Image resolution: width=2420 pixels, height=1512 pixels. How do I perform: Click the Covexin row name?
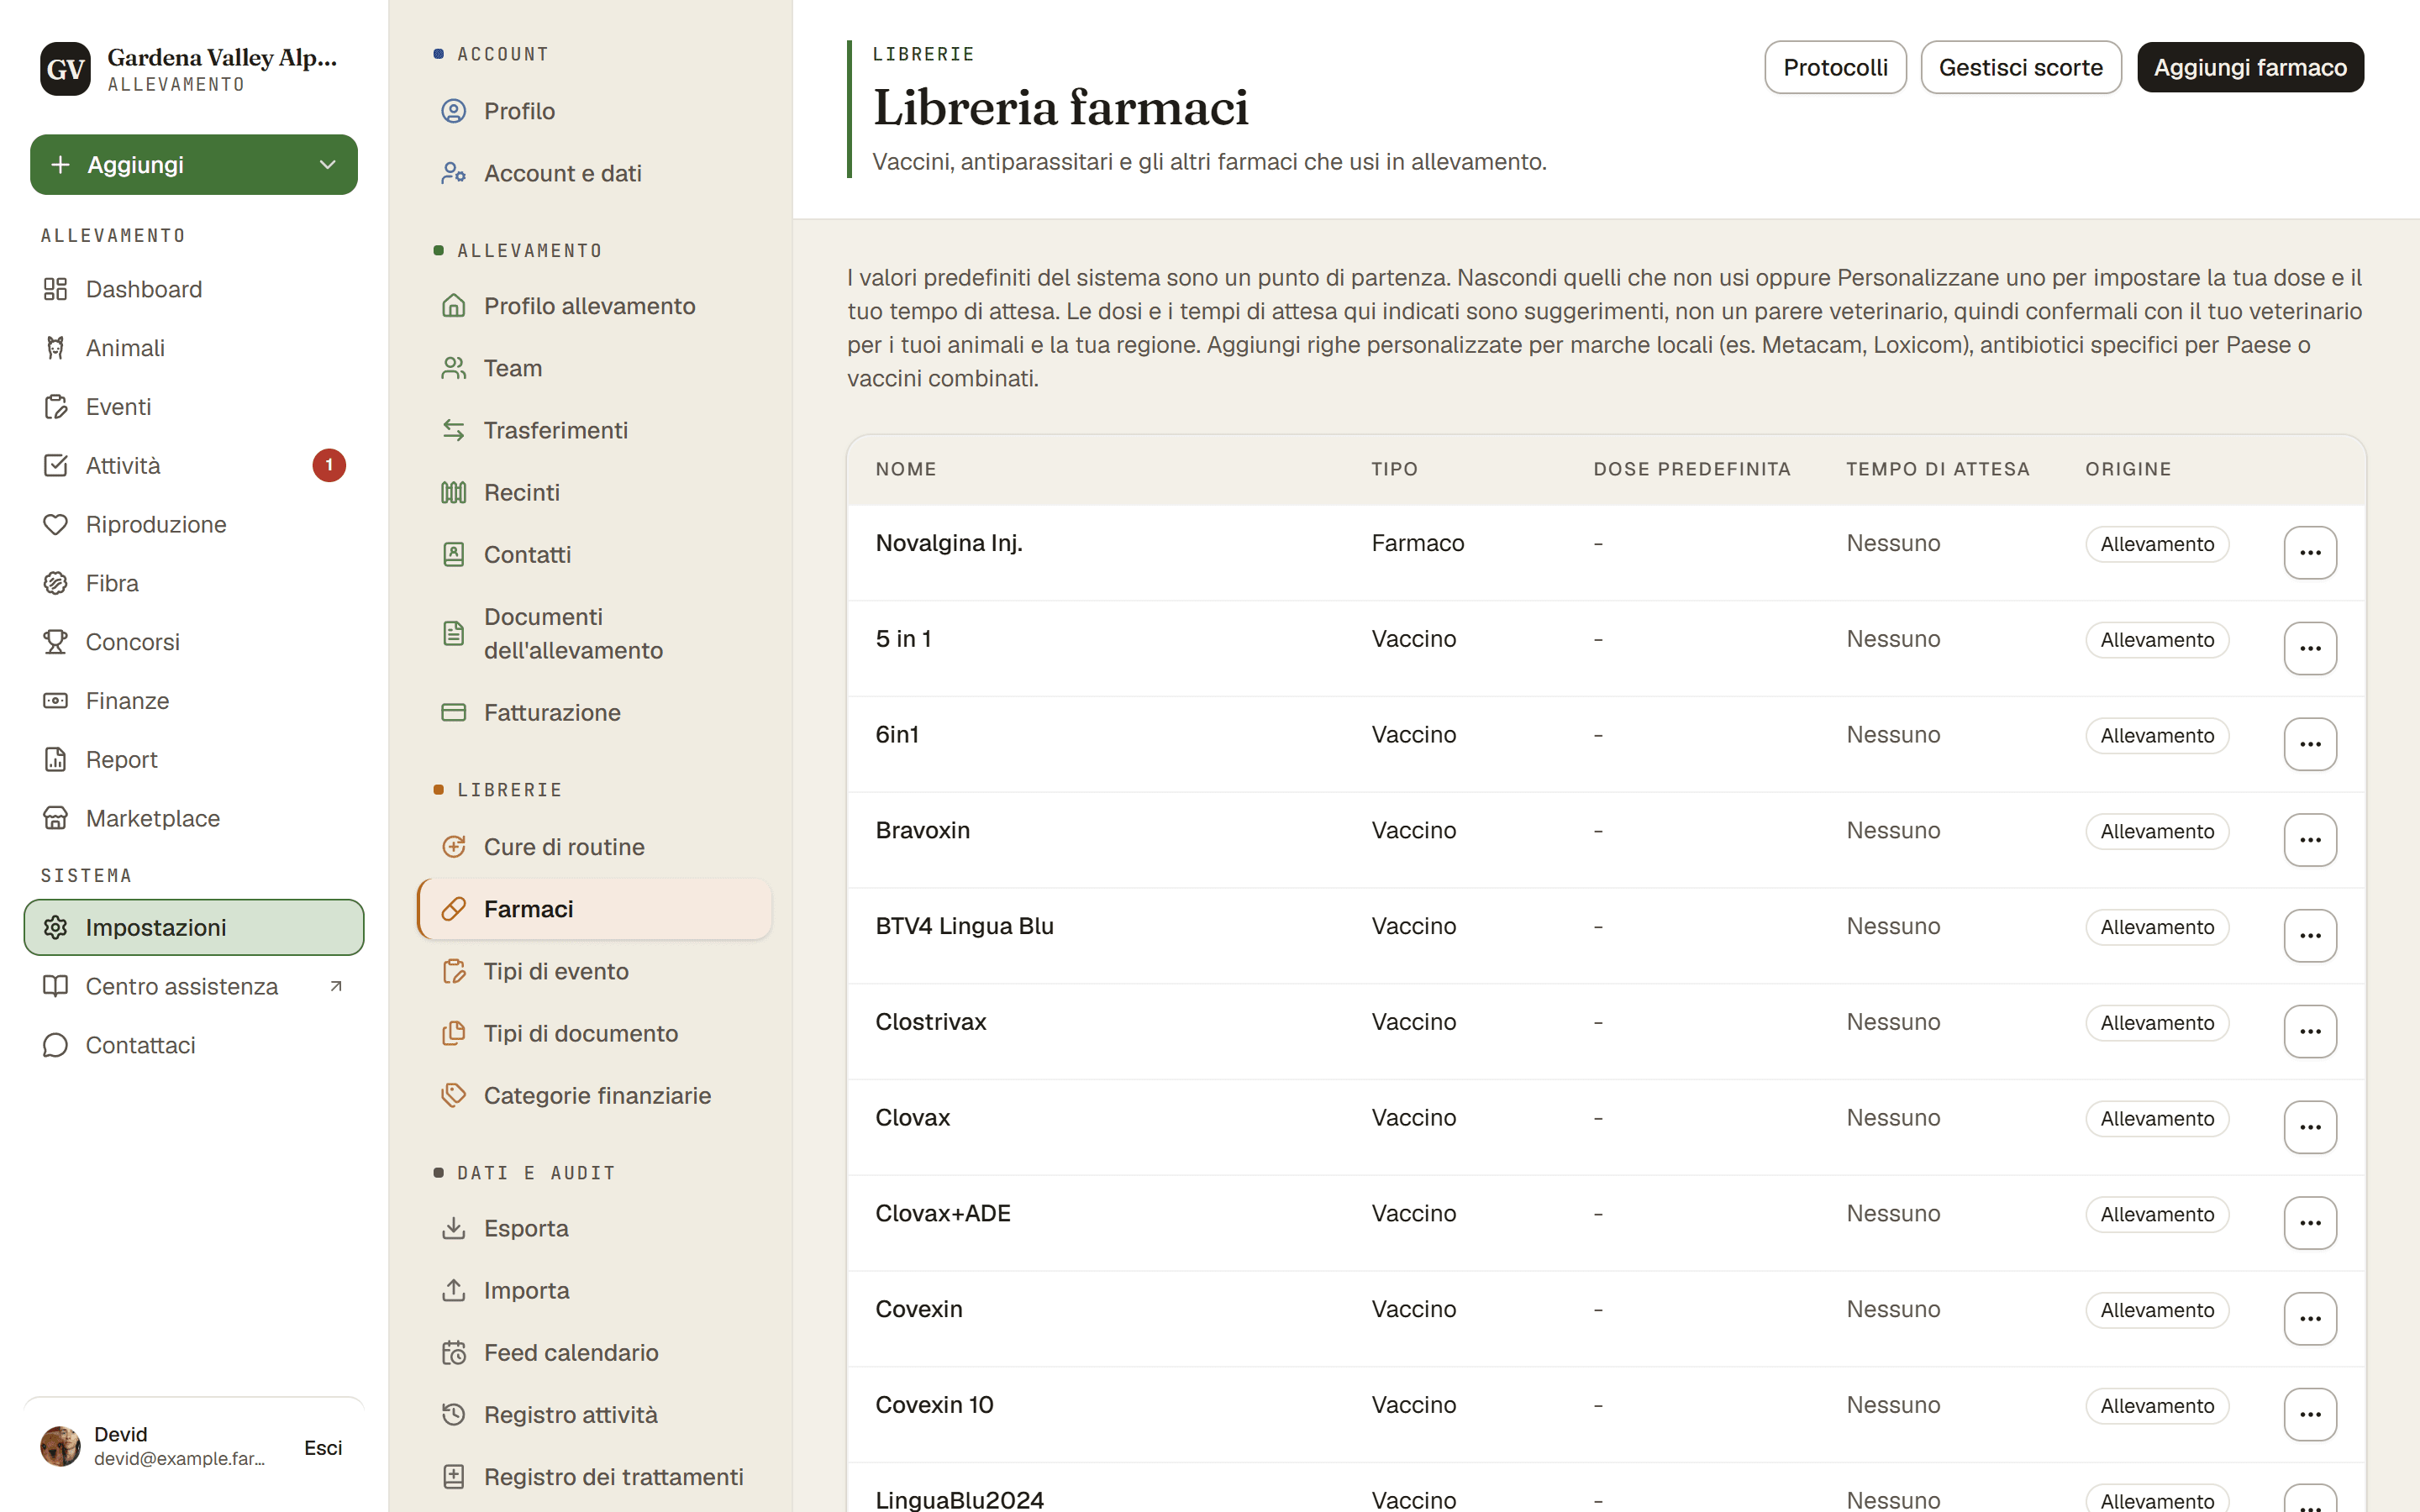[x=919, y=1309]
